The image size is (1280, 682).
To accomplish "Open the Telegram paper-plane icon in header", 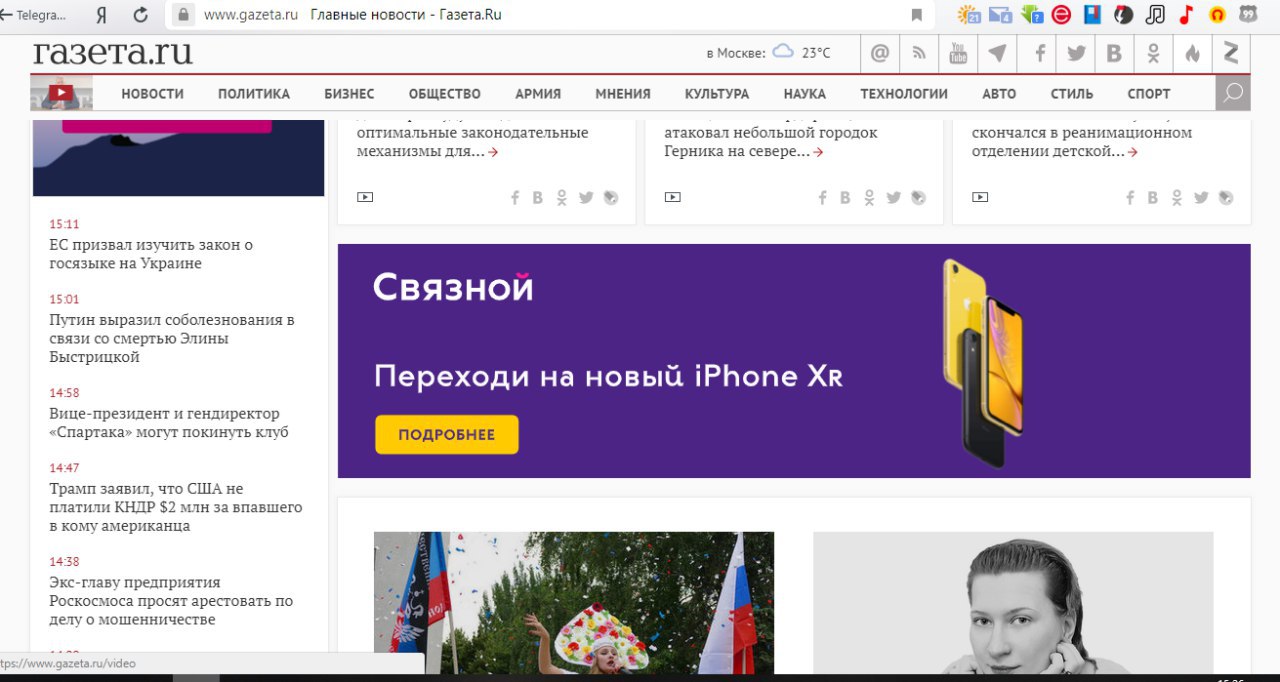I will tap(997, 53).
